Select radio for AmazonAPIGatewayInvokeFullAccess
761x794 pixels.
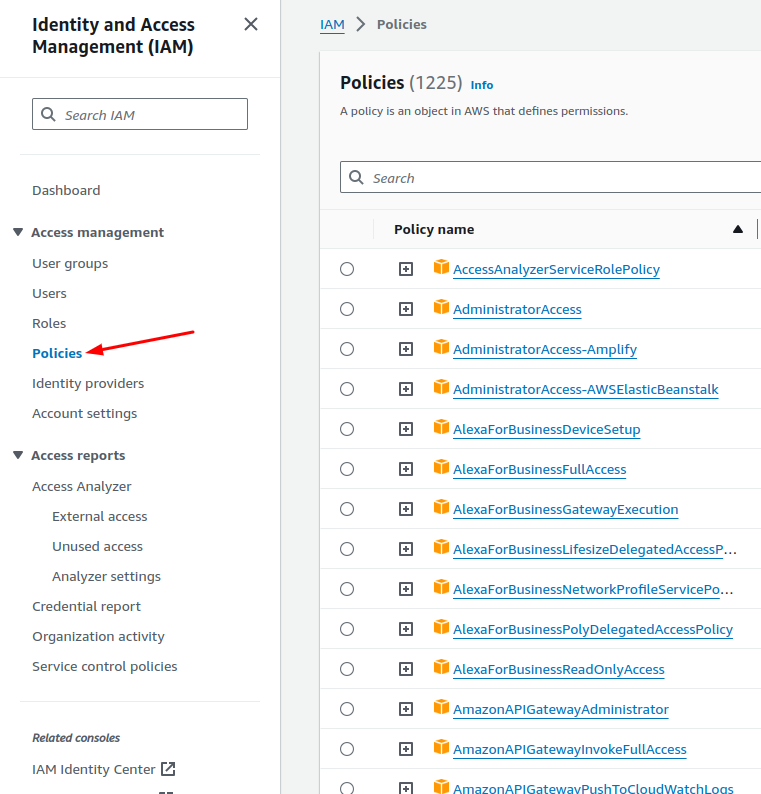click(347, 749)
